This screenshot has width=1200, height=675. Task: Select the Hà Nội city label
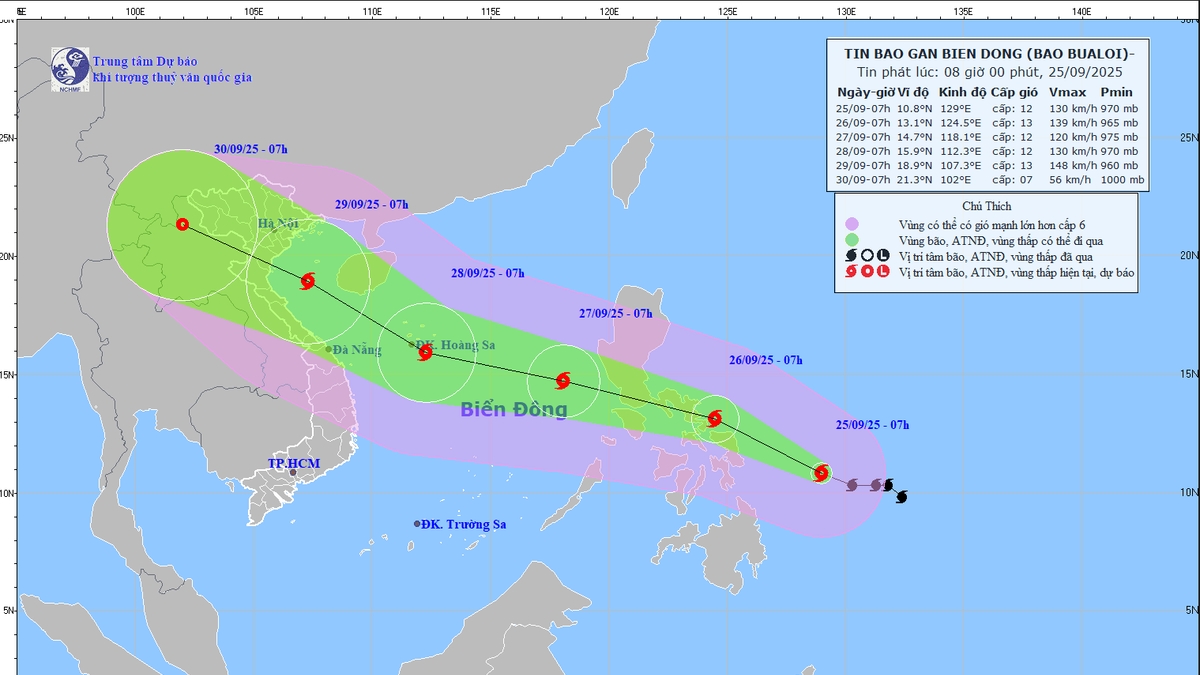coord(278,224)
